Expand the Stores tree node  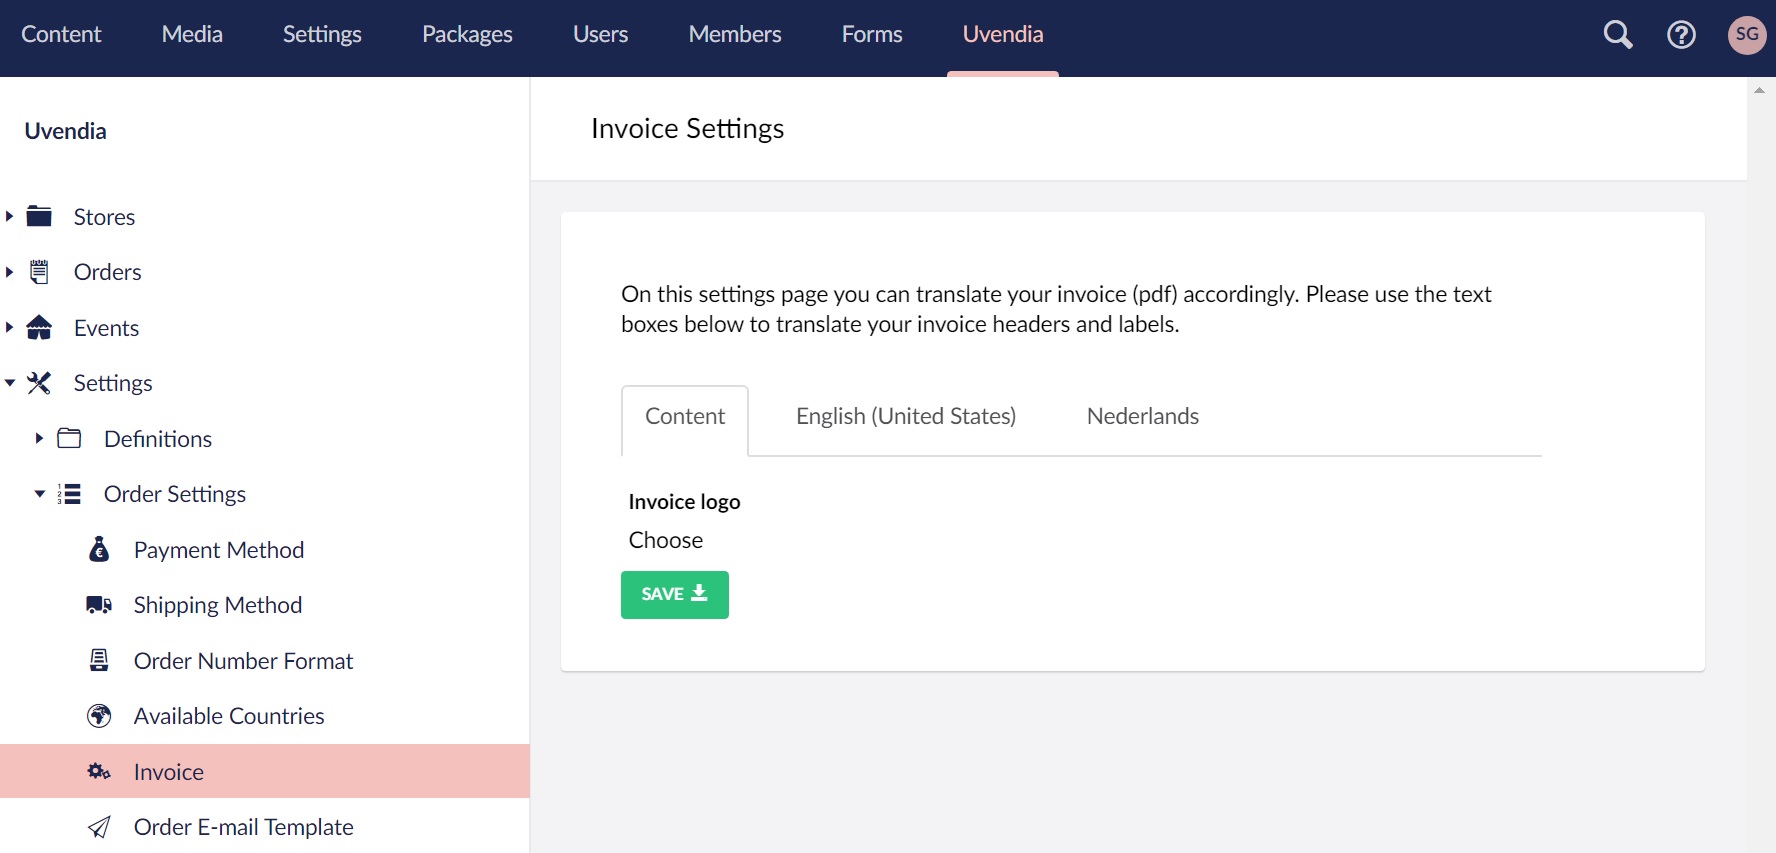tap(9, 216)
